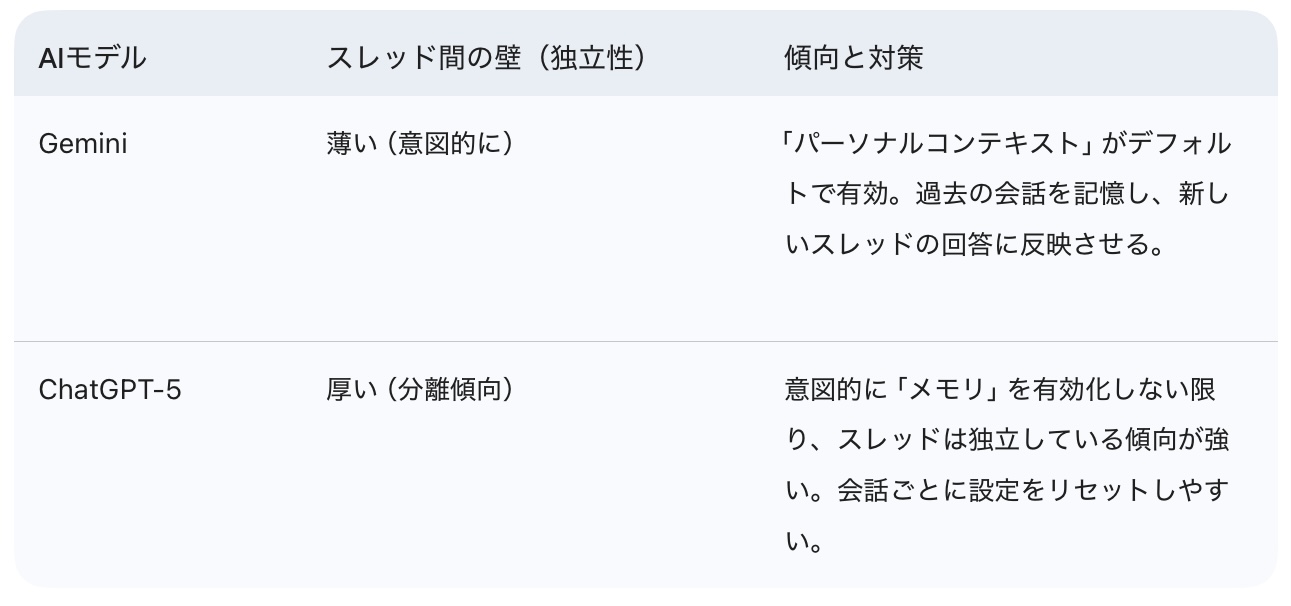Click the quoted term "パーソナルコンテキスト"
The width and height of the screenshot is (1291, 606).
coord(935,144)
